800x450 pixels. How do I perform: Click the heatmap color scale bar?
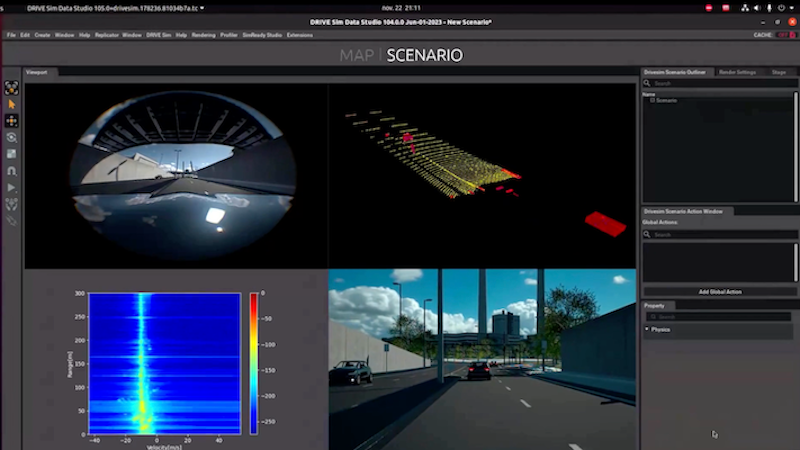coord(254,363)
